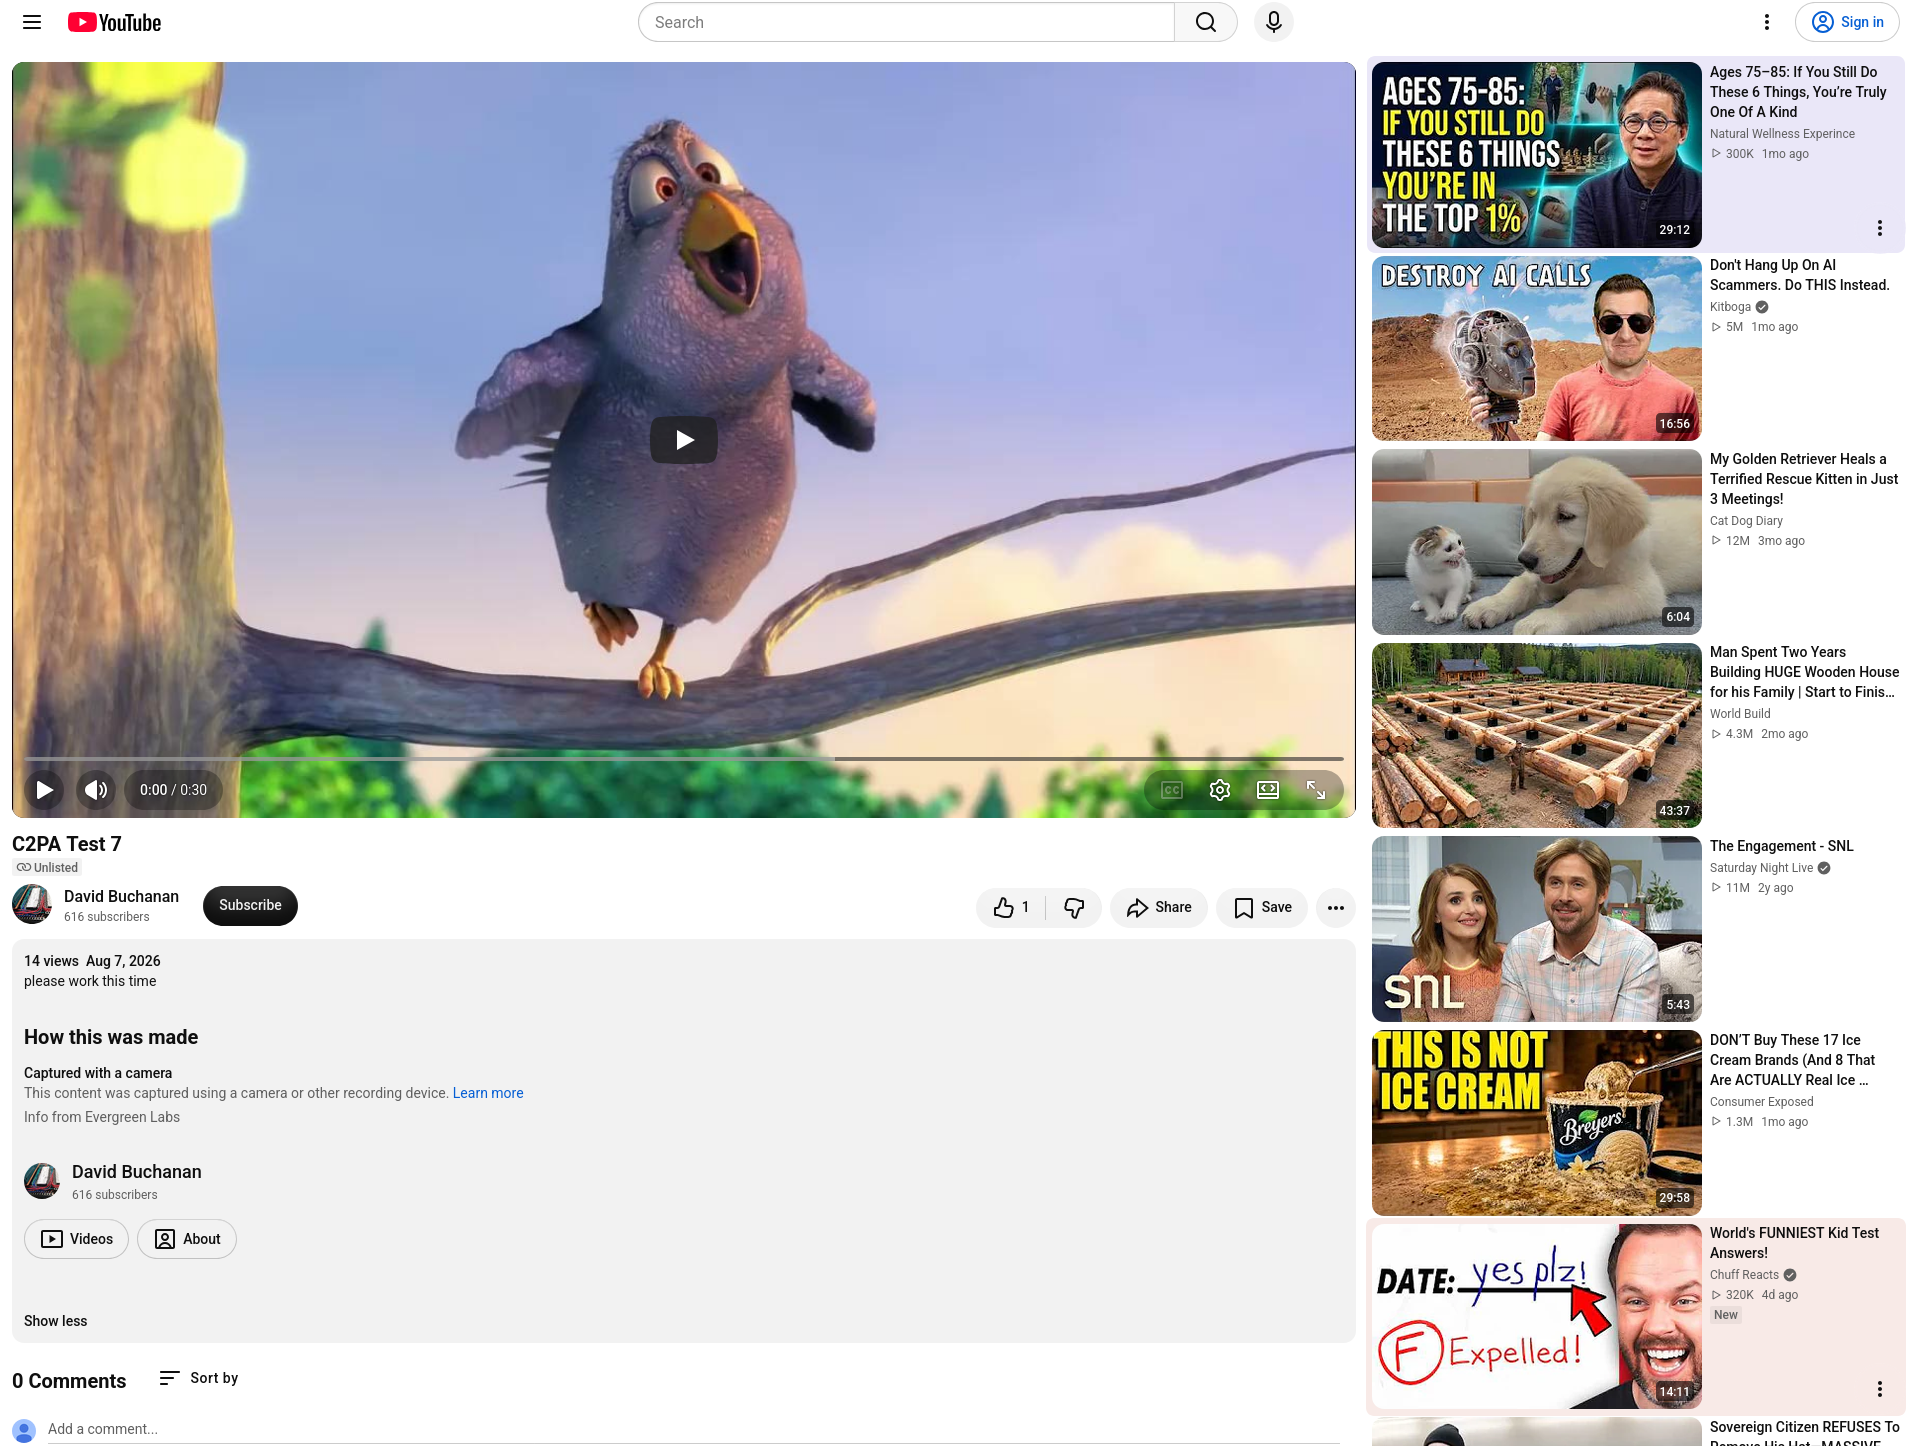1916x1446 pixels.
Task: Mute the video volume
Action: pos(96,790)
